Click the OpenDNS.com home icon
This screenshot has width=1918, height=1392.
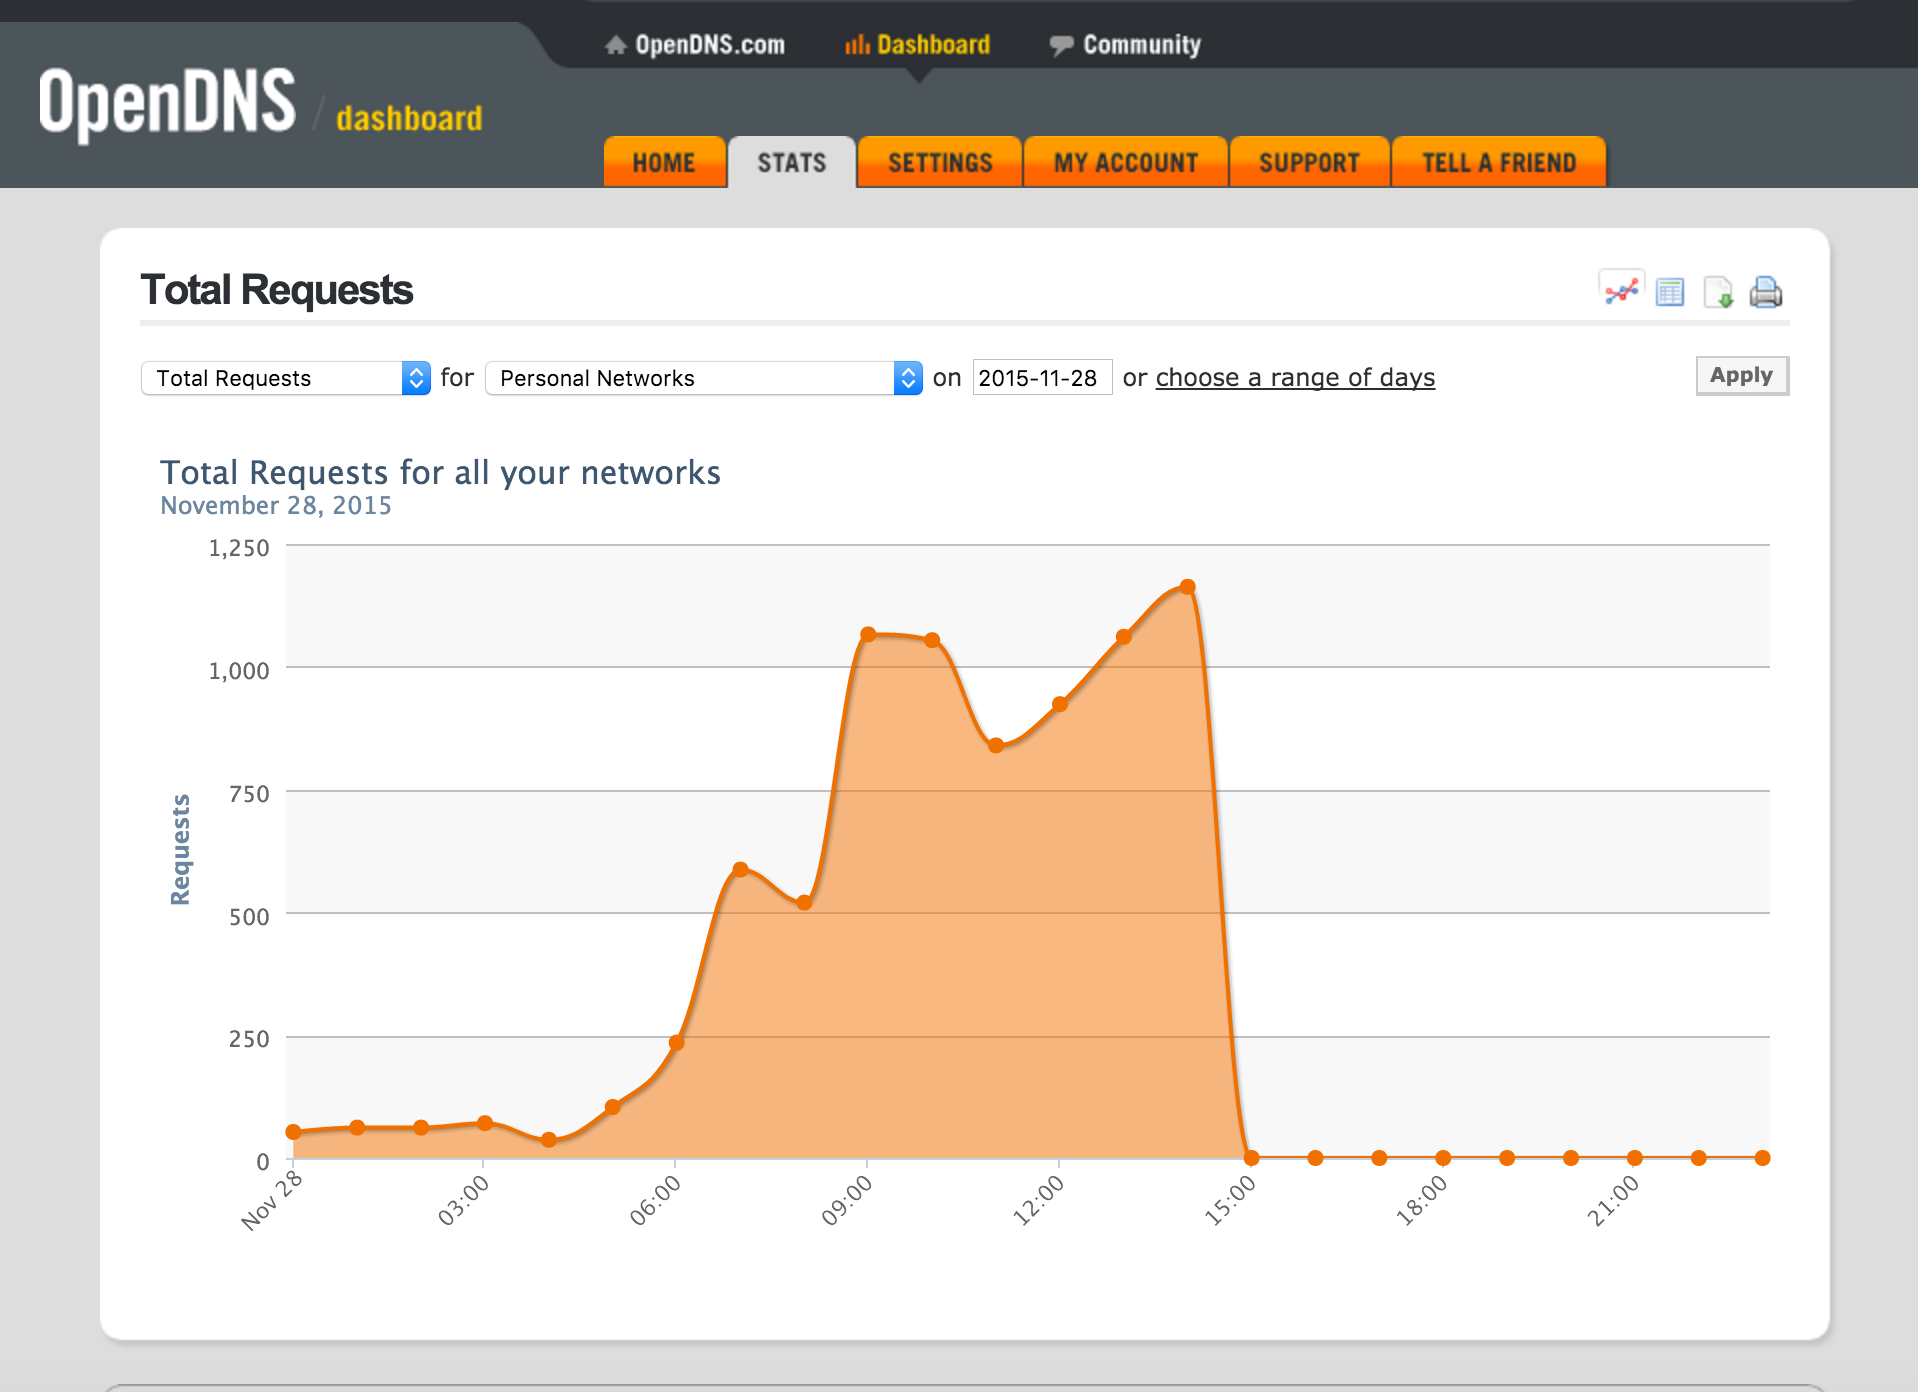(x=616, y=45)
